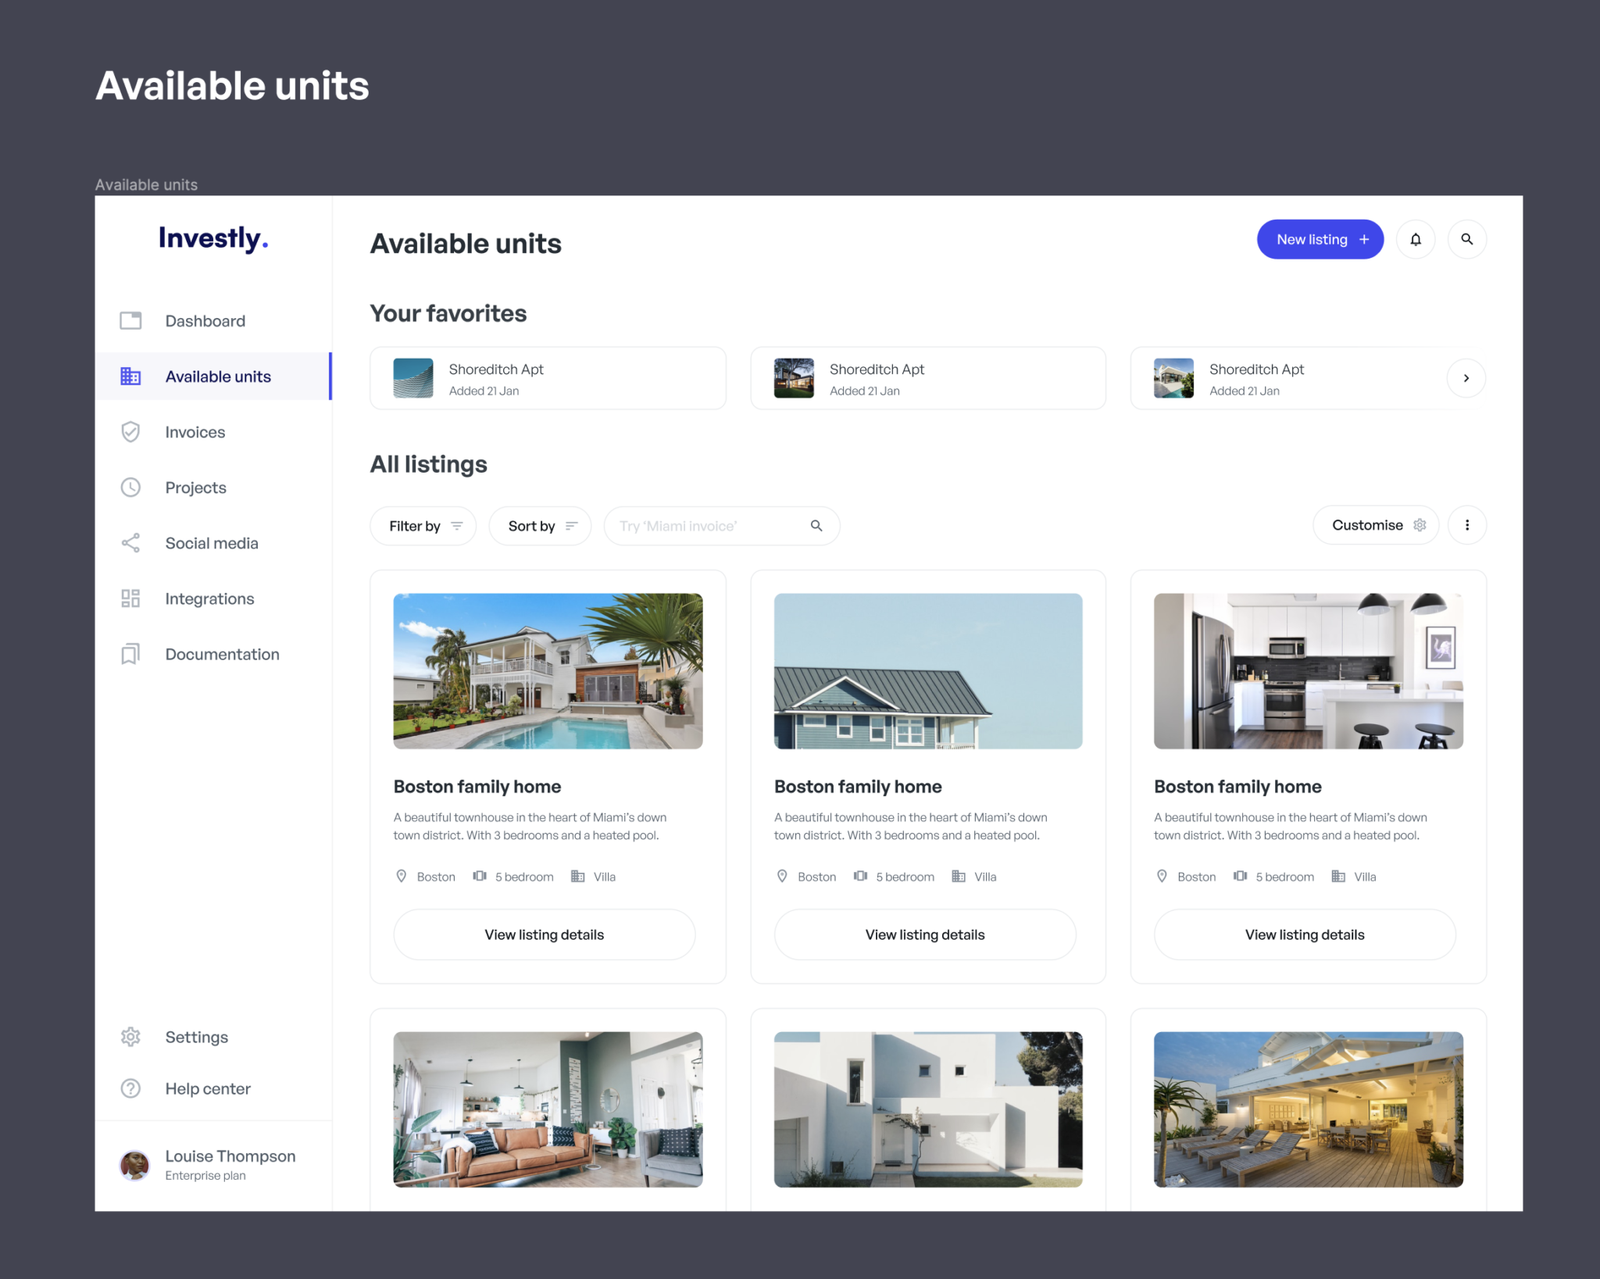Image resolution: width=1600 pixels, height=1279 pixels.
Task: View listing details of kitchen interior card
Action: [1305, 935]
